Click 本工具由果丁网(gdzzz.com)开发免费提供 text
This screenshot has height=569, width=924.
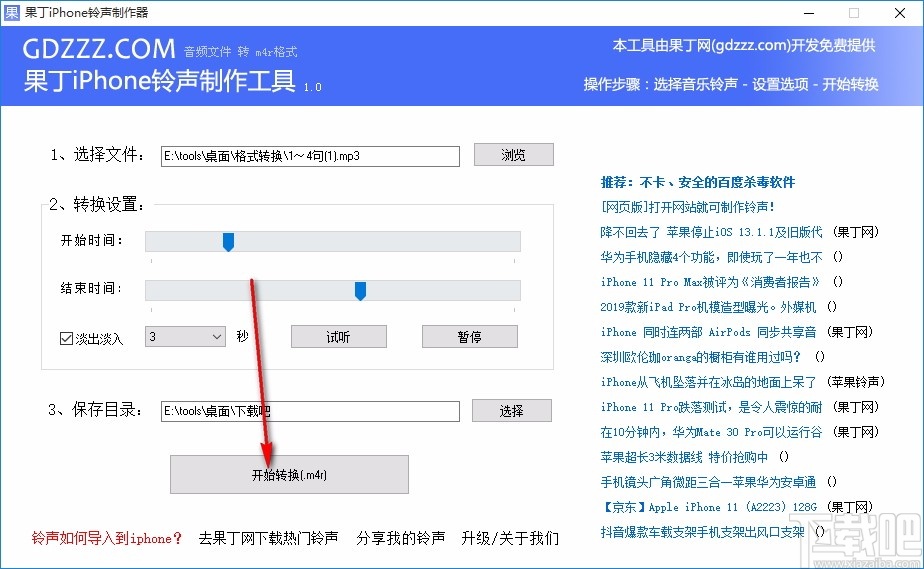(744, 46)
